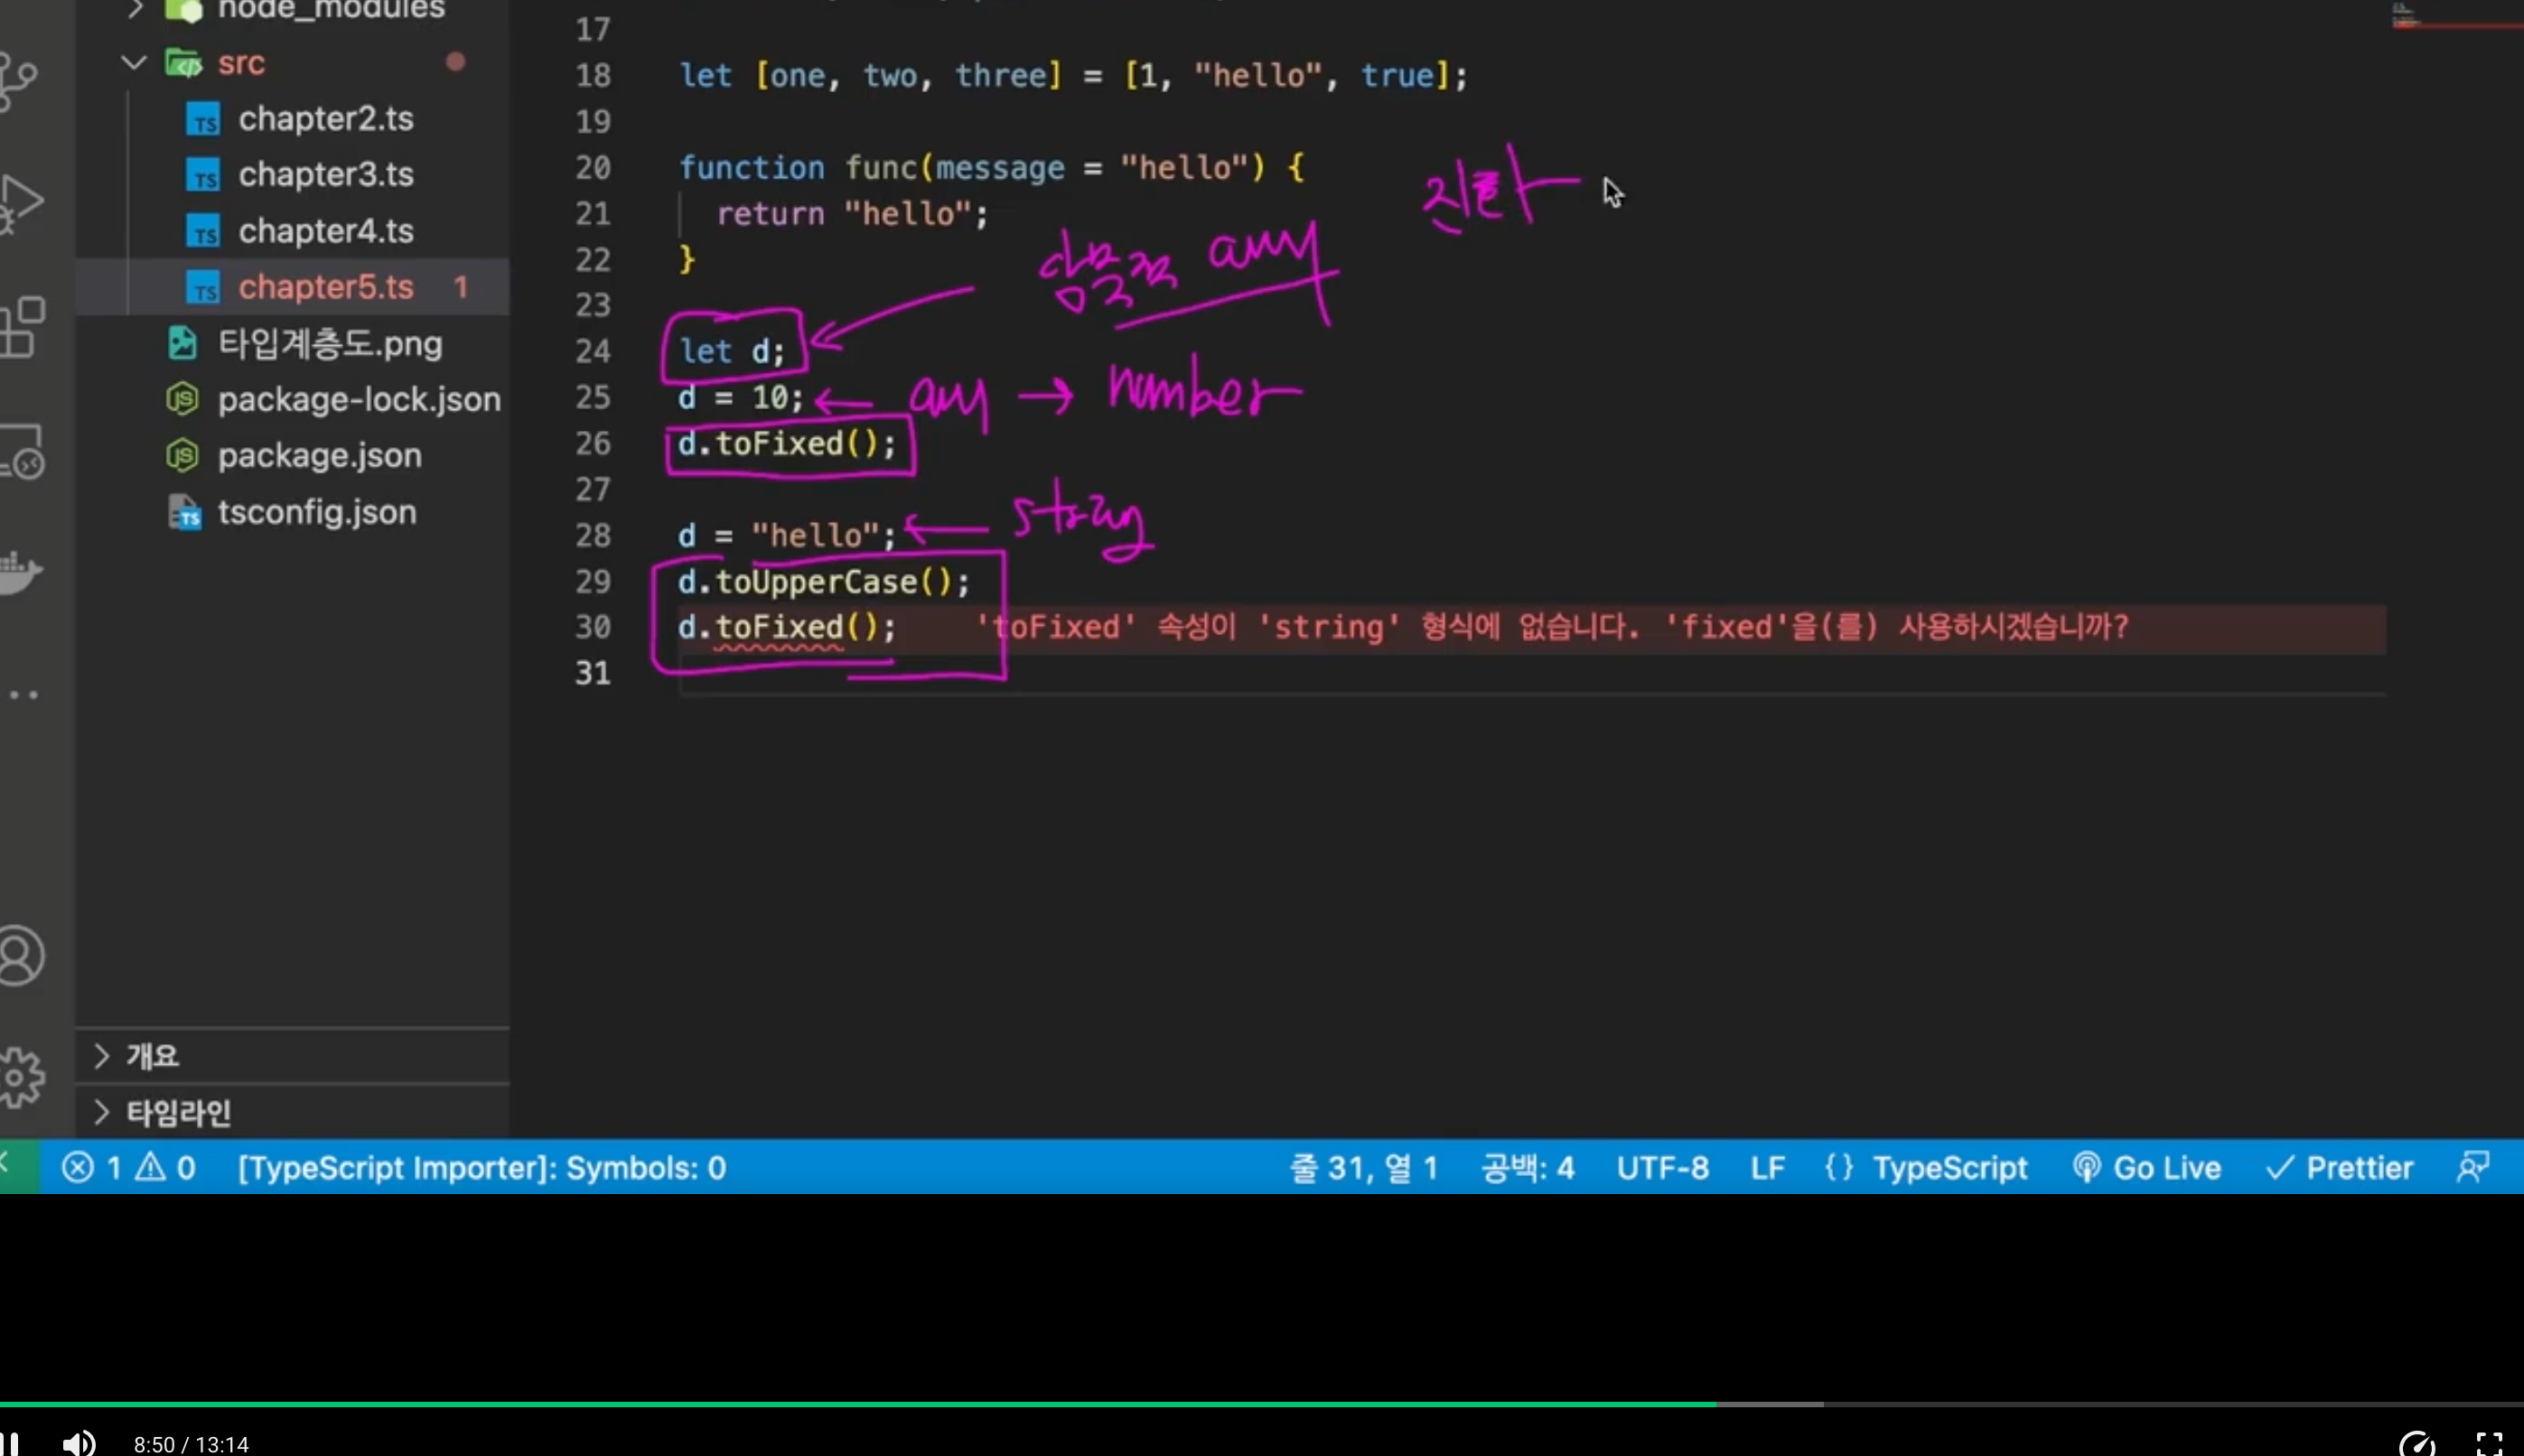Click TypeScript Importer Symbols status text
The image size is (2524, 1456).
[x=482, y=1167]
